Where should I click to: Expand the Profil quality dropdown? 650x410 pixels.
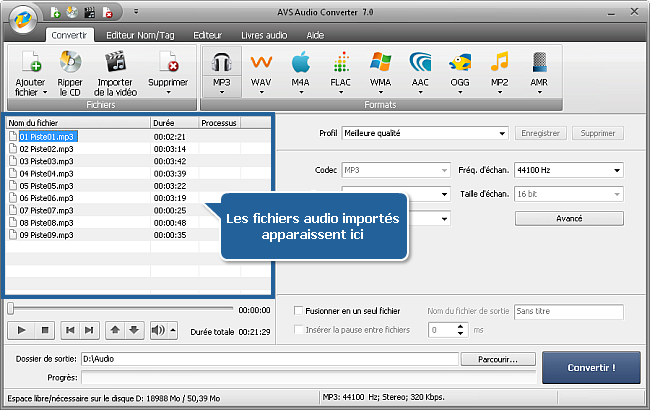[503, 132]
